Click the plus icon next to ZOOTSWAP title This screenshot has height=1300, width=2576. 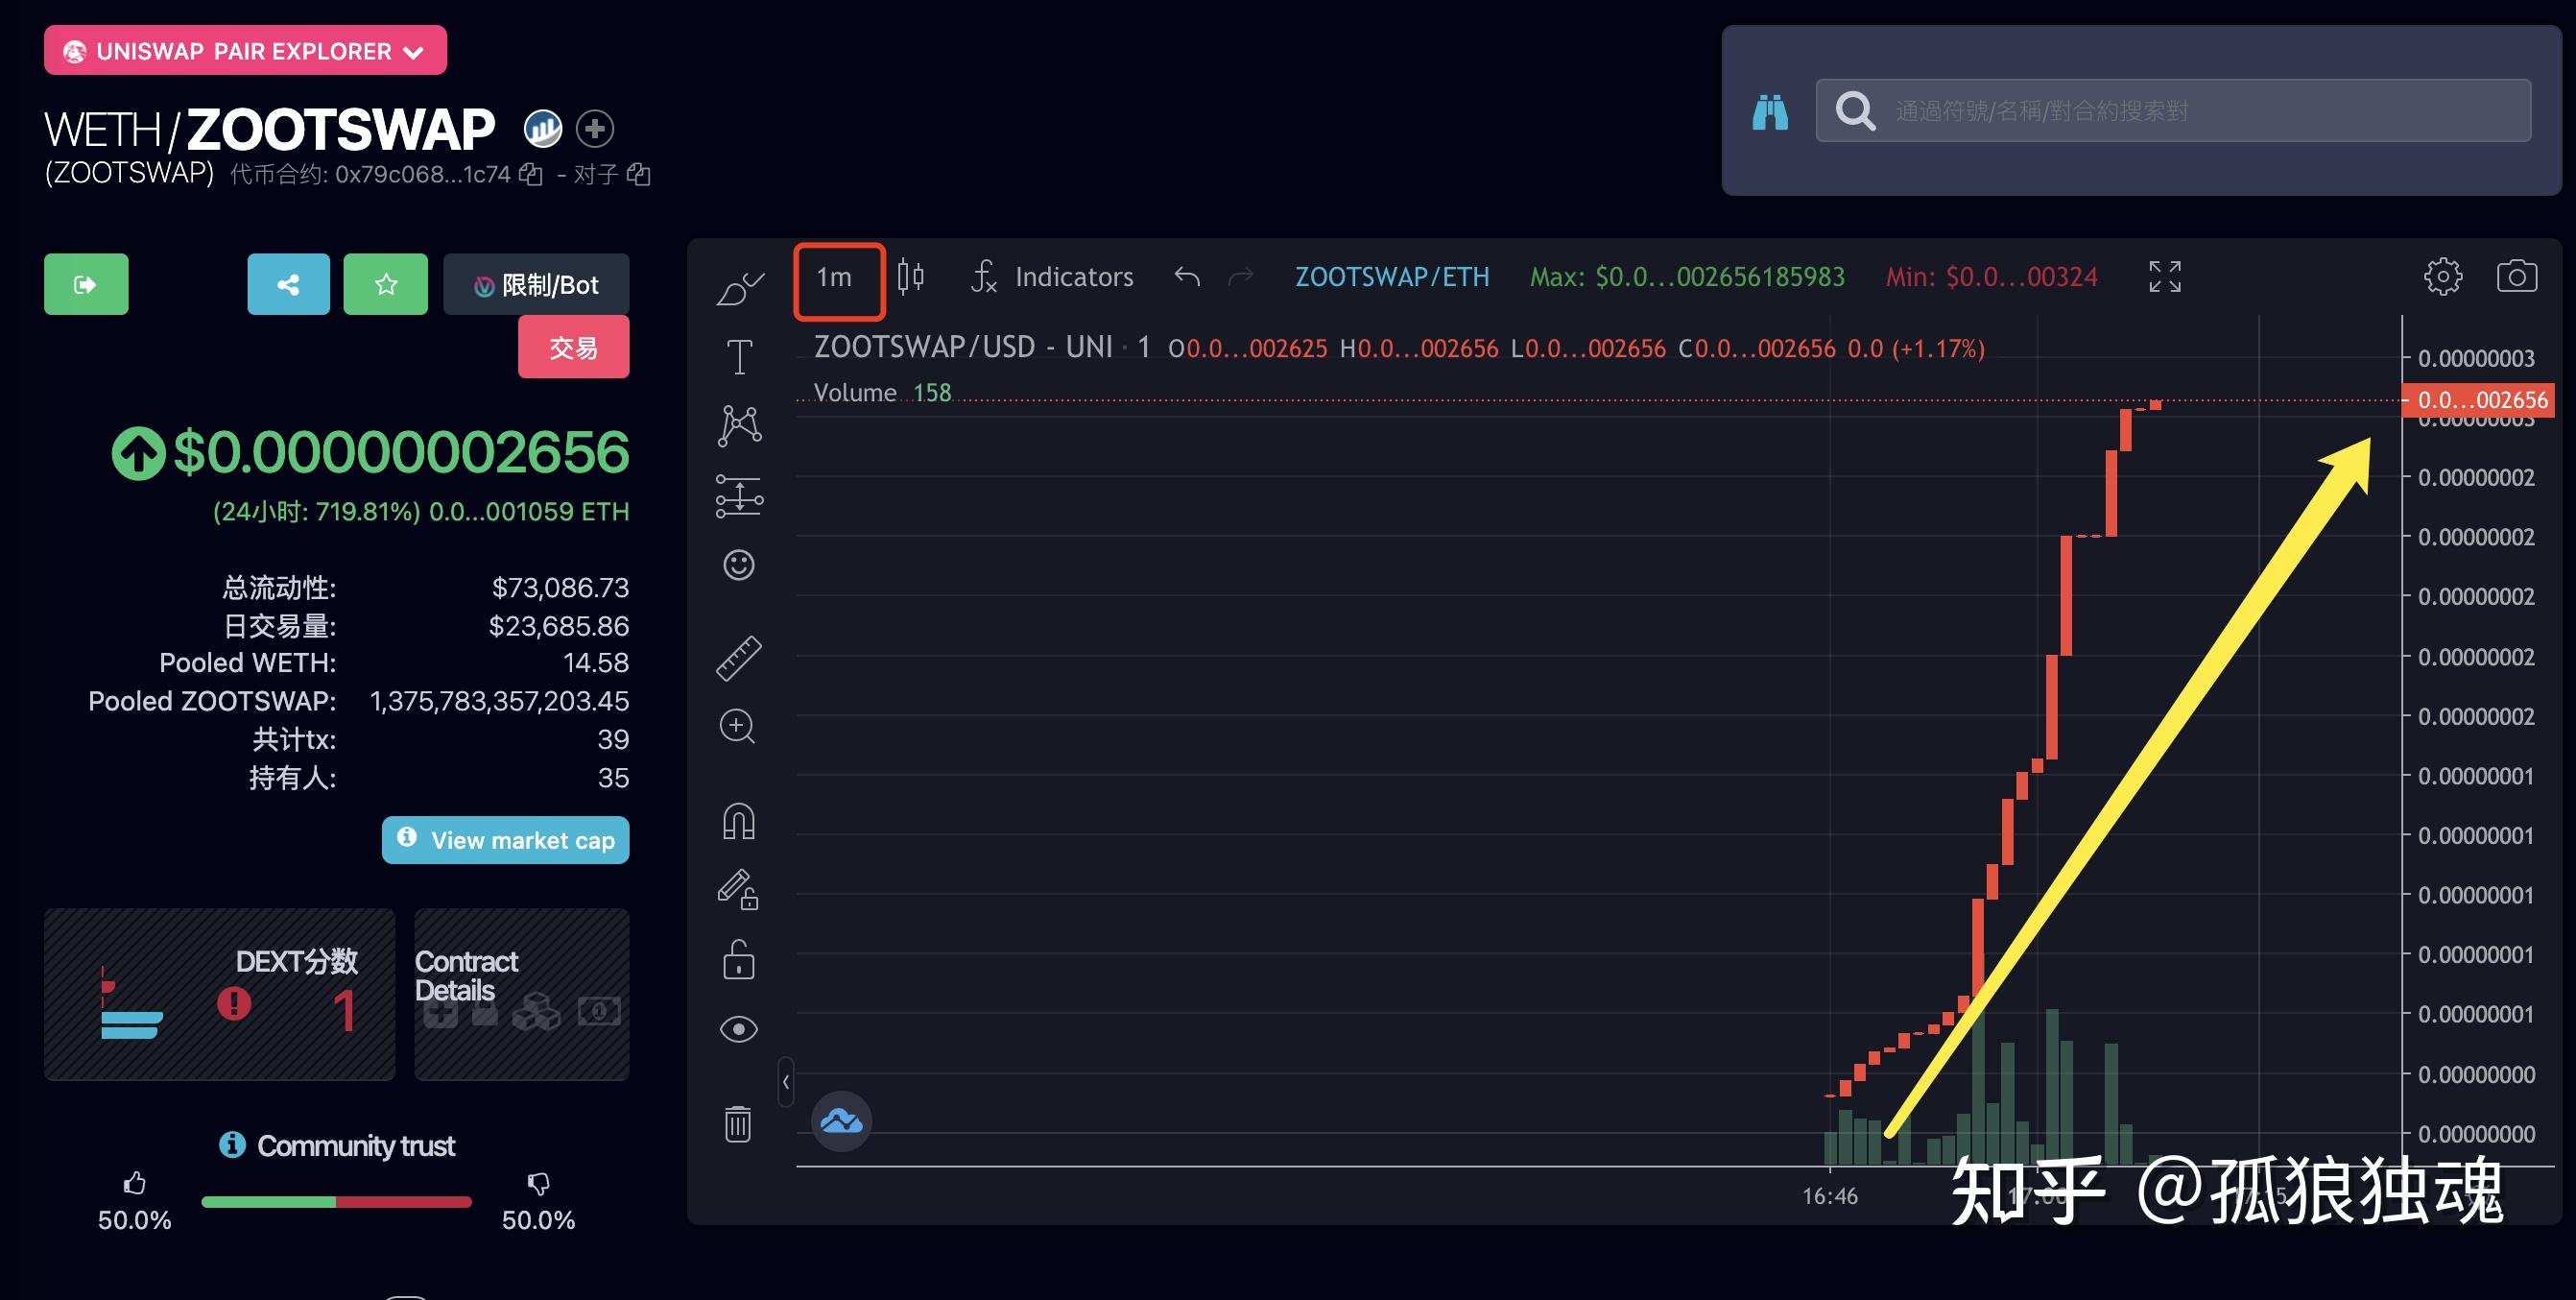click(595, 128)
